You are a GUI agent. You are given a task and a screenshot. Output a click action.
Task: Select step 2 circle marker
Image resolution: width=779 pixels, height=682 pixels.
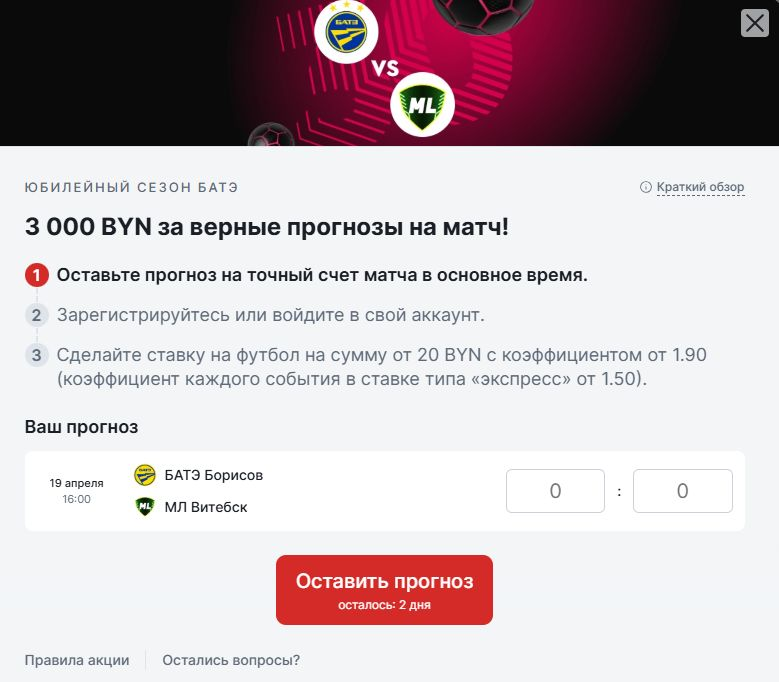(x=37, y=315)
